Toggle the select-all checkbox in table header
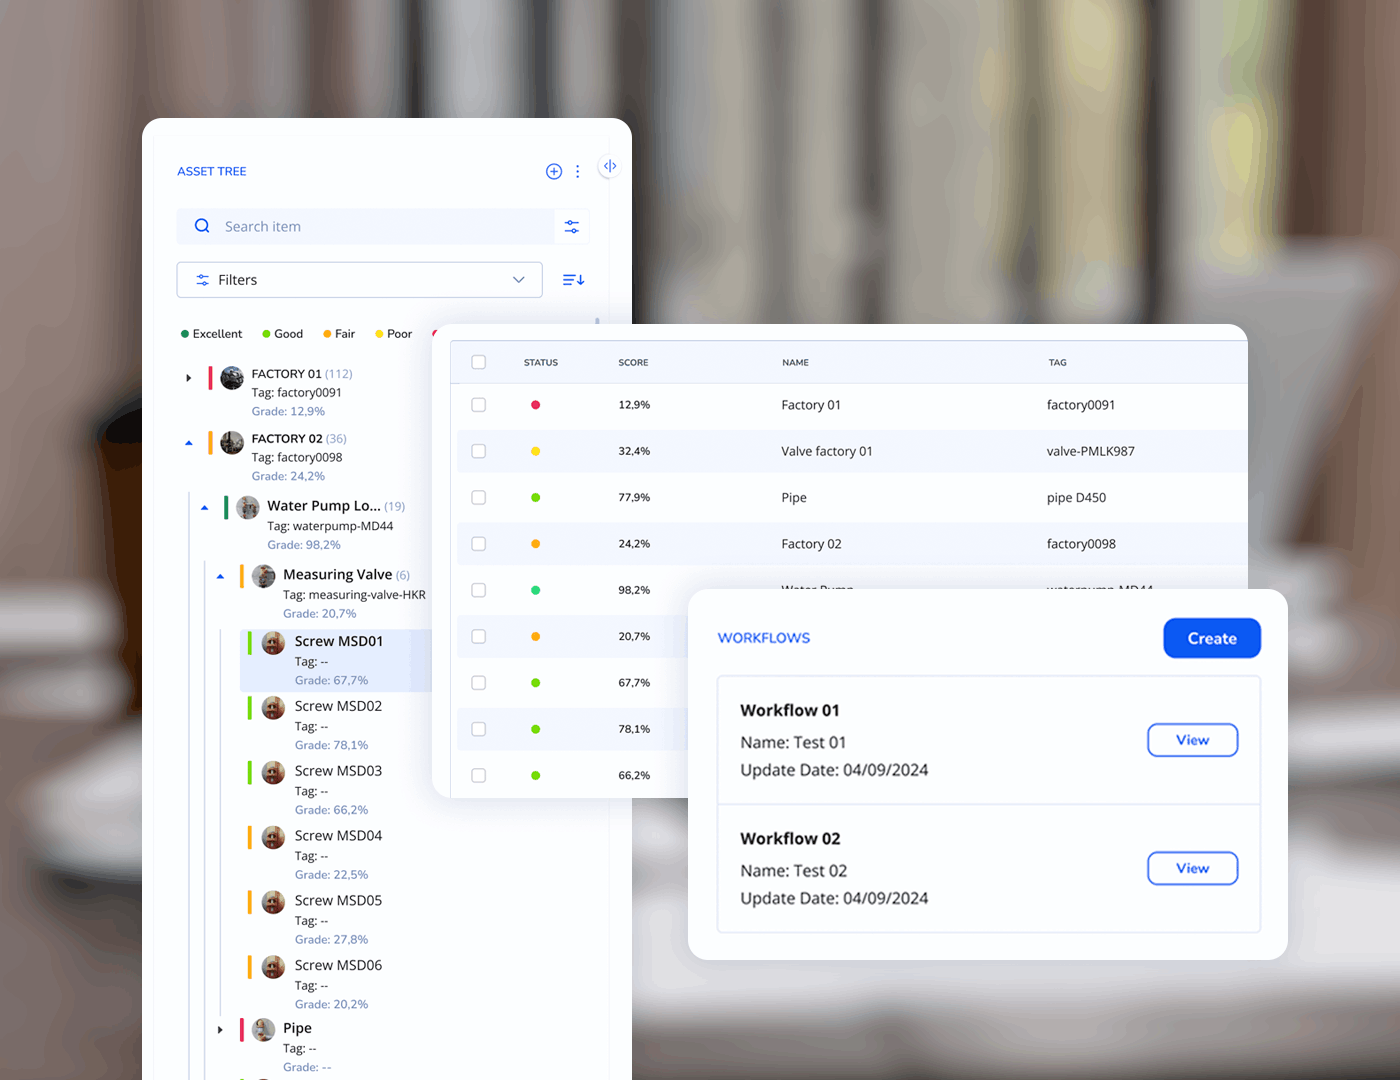The height and width of the screenshot is (1080, 1400). click(x=478, y=362)
